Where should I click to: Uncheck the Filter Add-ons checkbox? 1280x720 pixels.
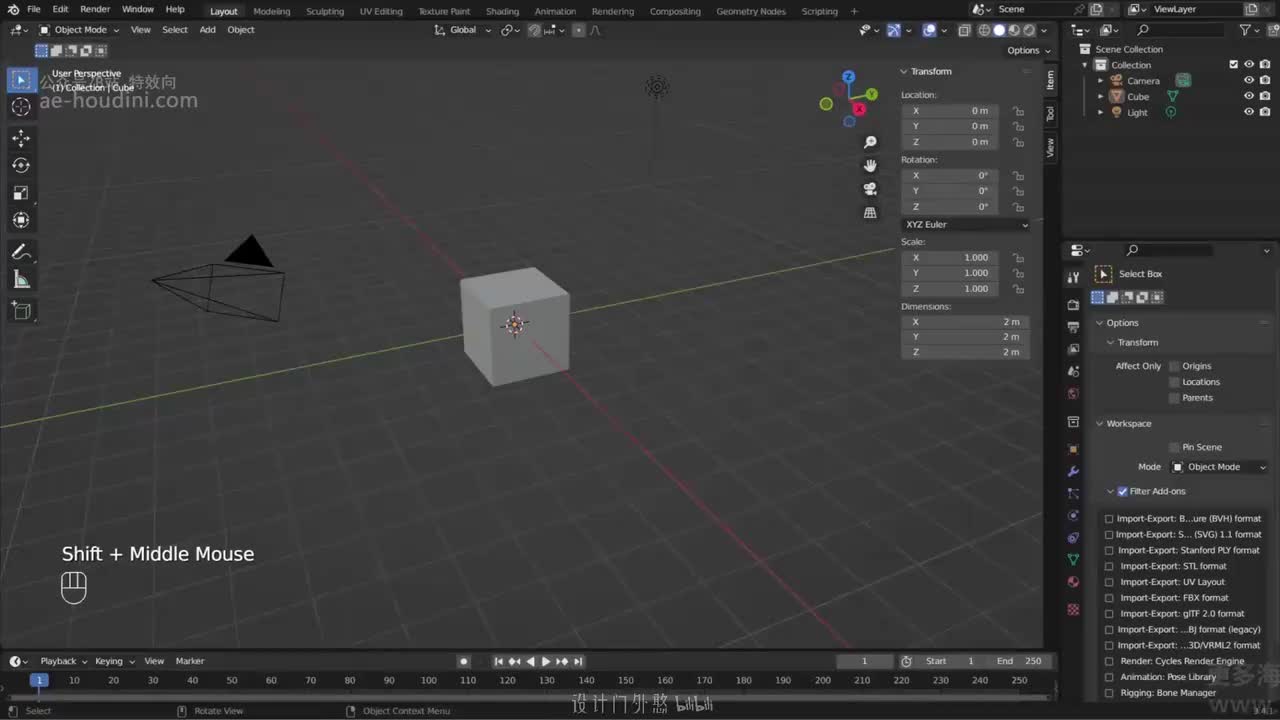coord(1123,491)
